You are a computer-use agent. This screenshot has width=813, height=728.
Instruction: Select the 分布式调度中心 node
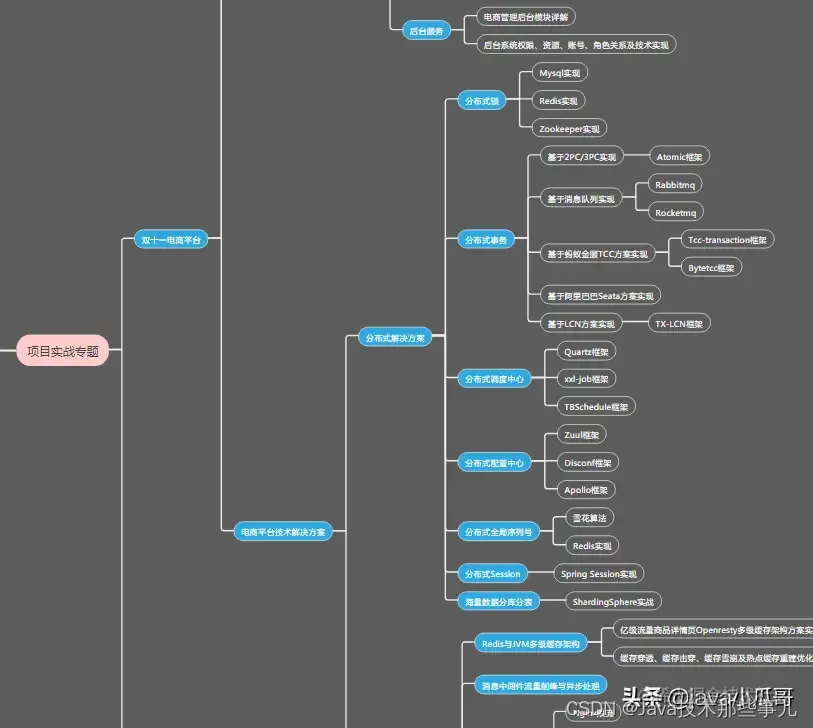coord(494,379)
